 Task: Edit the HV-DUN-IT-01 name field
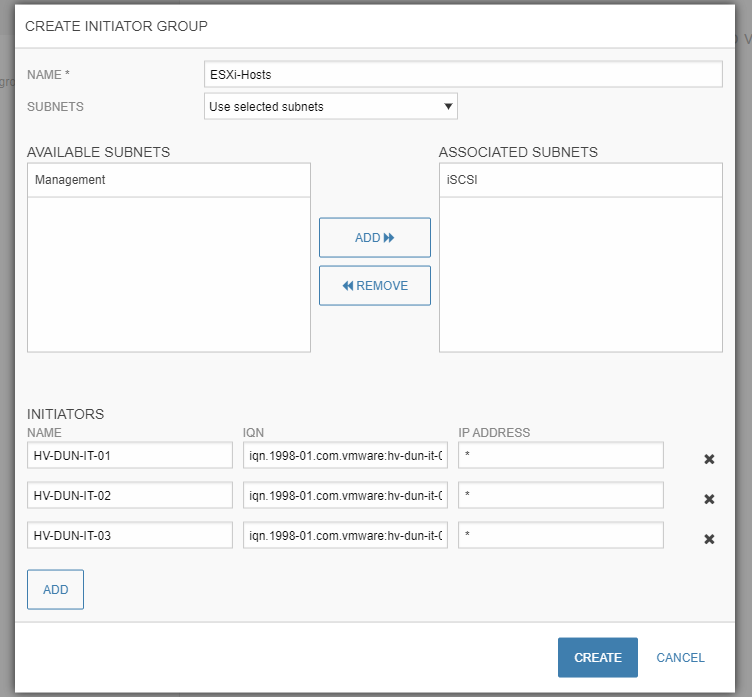(x=130, y=455)
